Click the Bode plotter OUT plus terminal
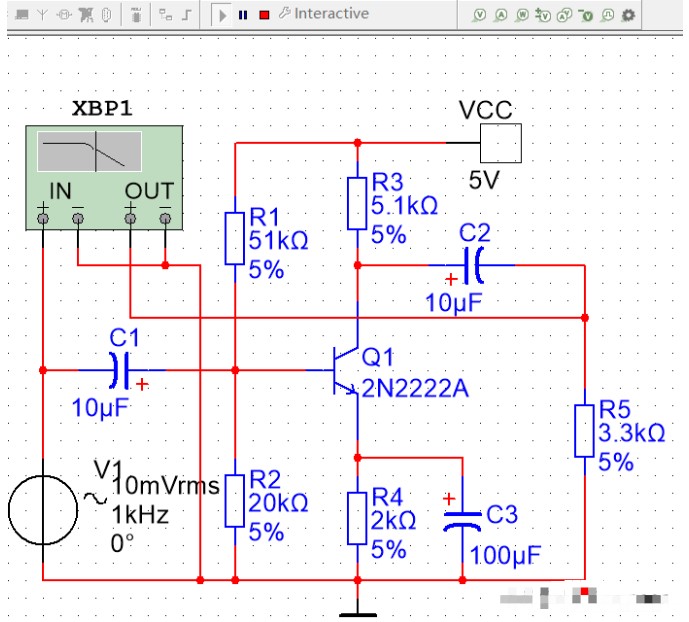This screenshot has height=622, width=689. (x=130, y=218)
